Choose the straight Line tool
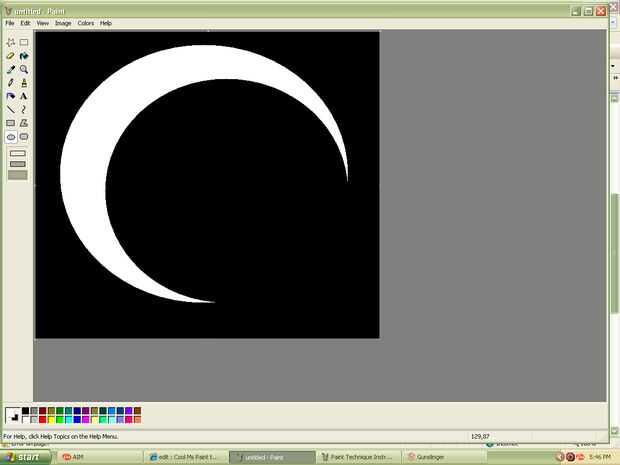 (x=11, y=110)
